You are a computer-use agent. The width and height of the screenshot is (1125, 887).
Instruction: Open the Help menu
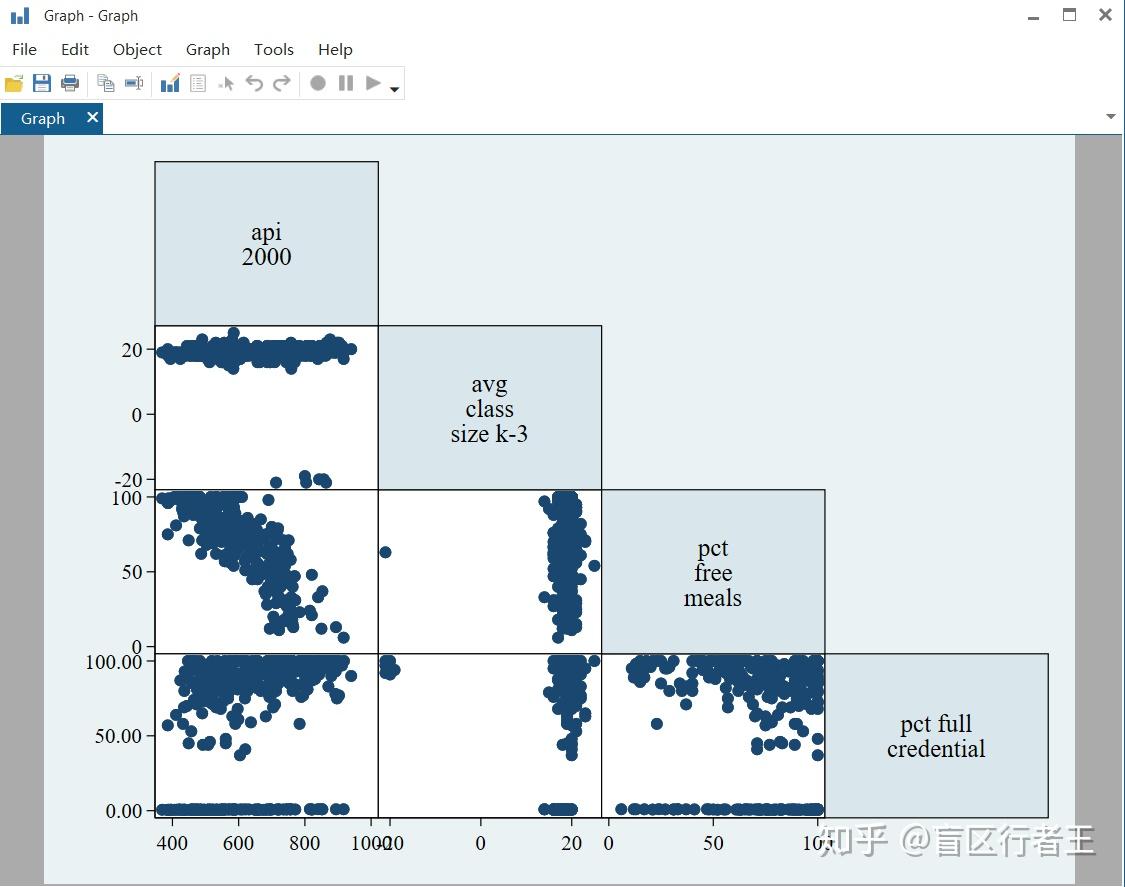coord(335,49)
